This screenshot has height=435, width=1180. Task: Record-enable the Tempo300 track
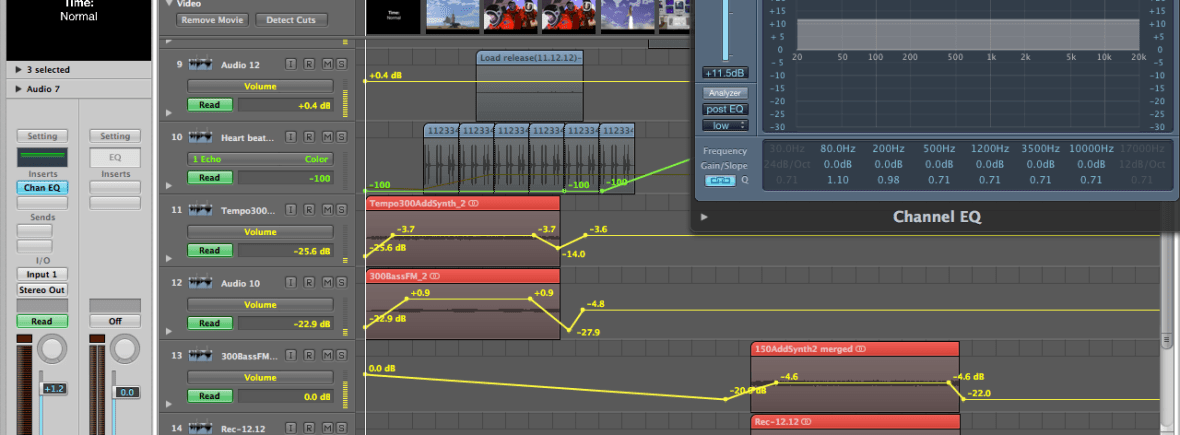pyautogui.click(x=309, y=211)
